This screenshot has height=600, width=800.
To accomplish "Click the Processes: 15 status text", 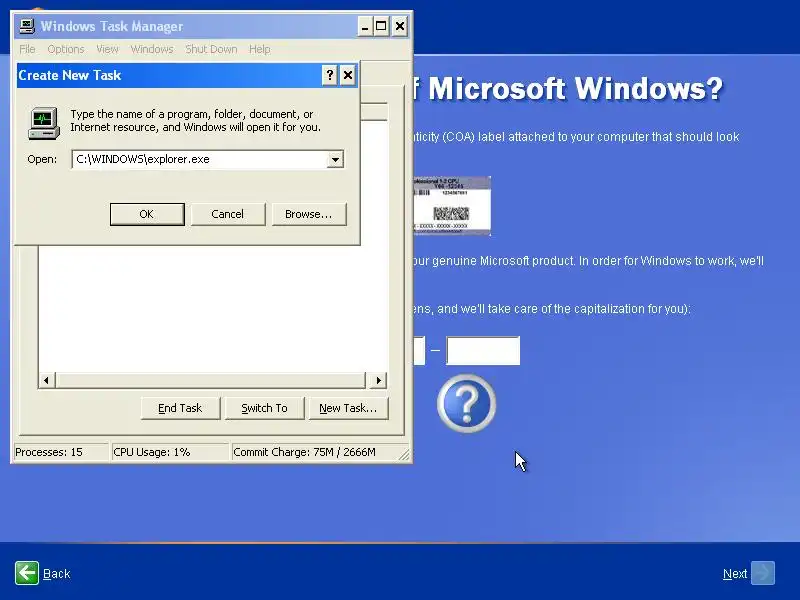I will pyautogui.click(x=49, y=452).
